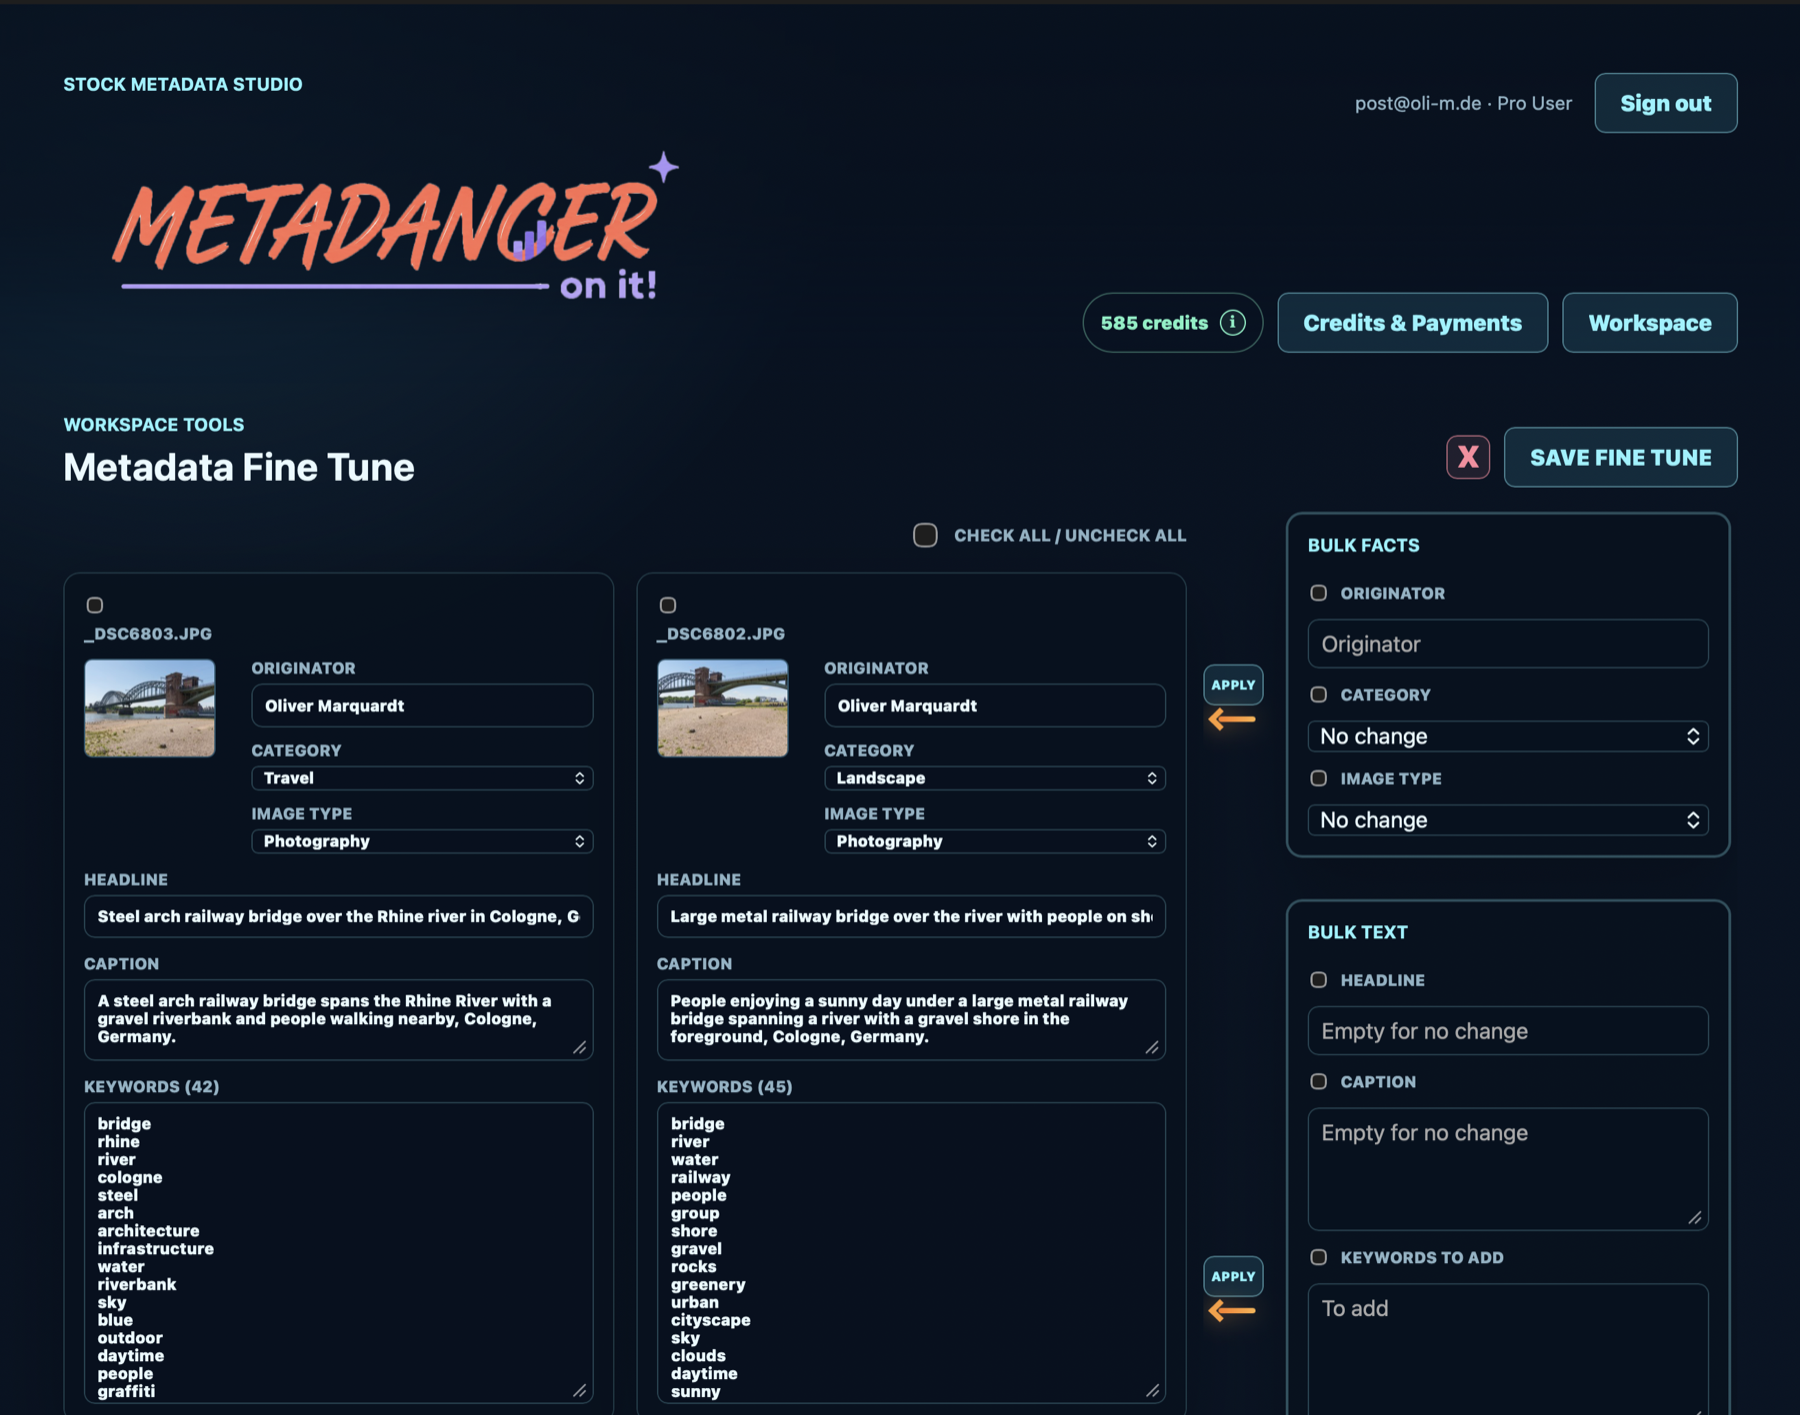Click Keywords To Add textarea
1800x1415 pixels.
[x=1508, y=1349]
